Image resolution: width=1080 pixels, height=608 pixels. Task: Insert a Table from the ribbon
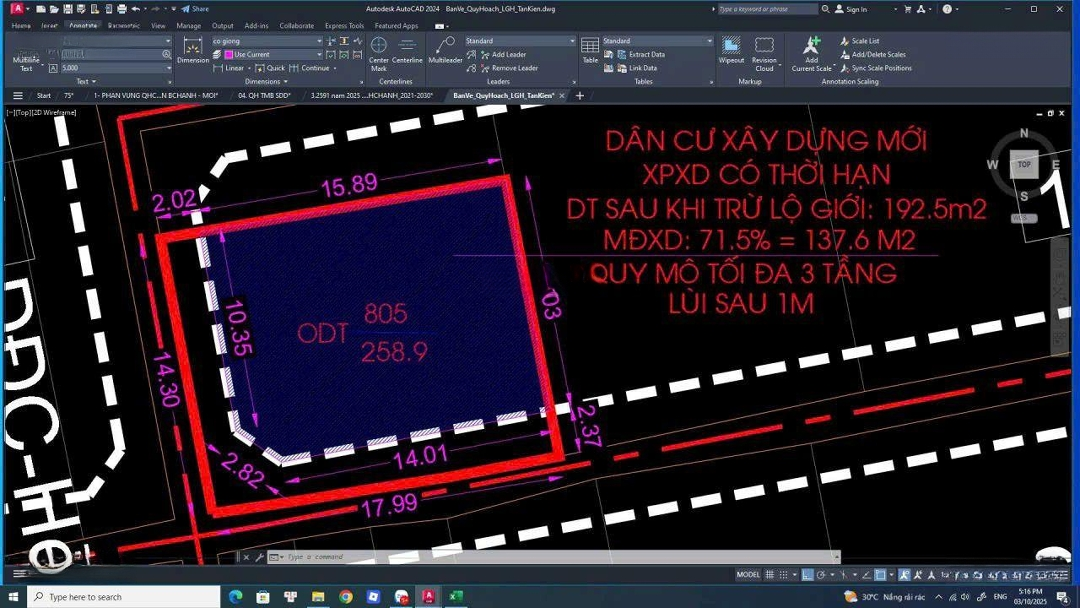[x=590, y=50]
